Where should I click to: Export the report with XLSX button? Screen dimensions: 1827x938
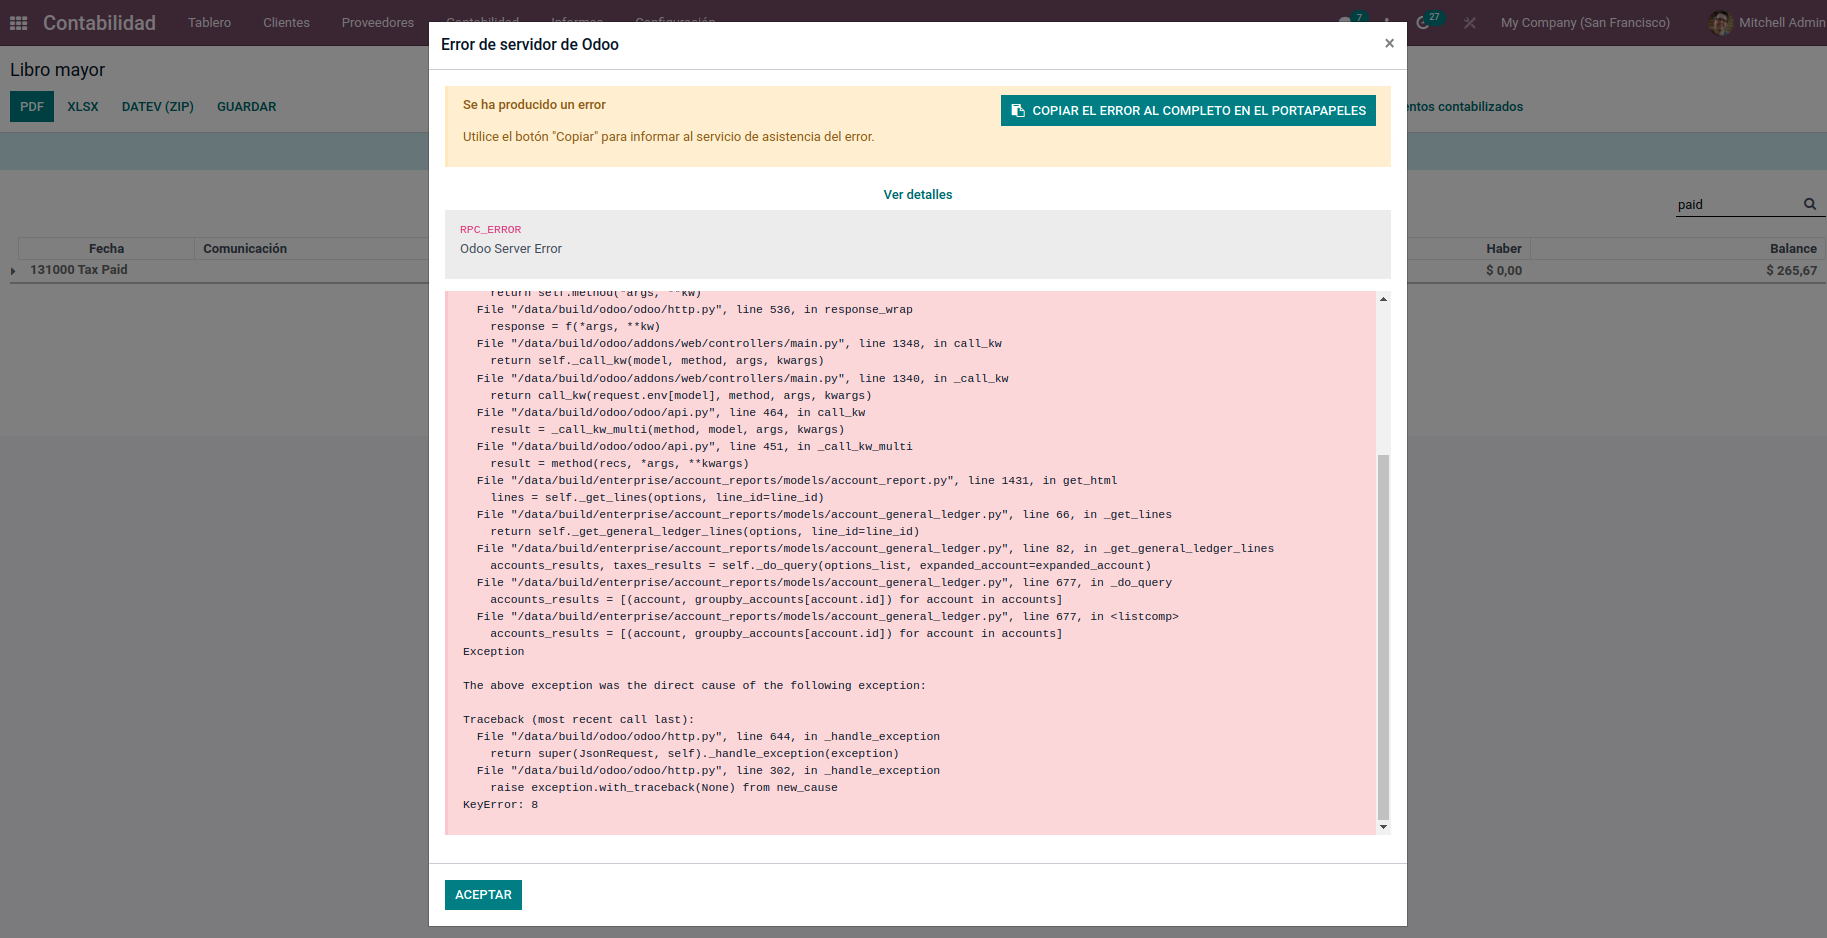83,107
